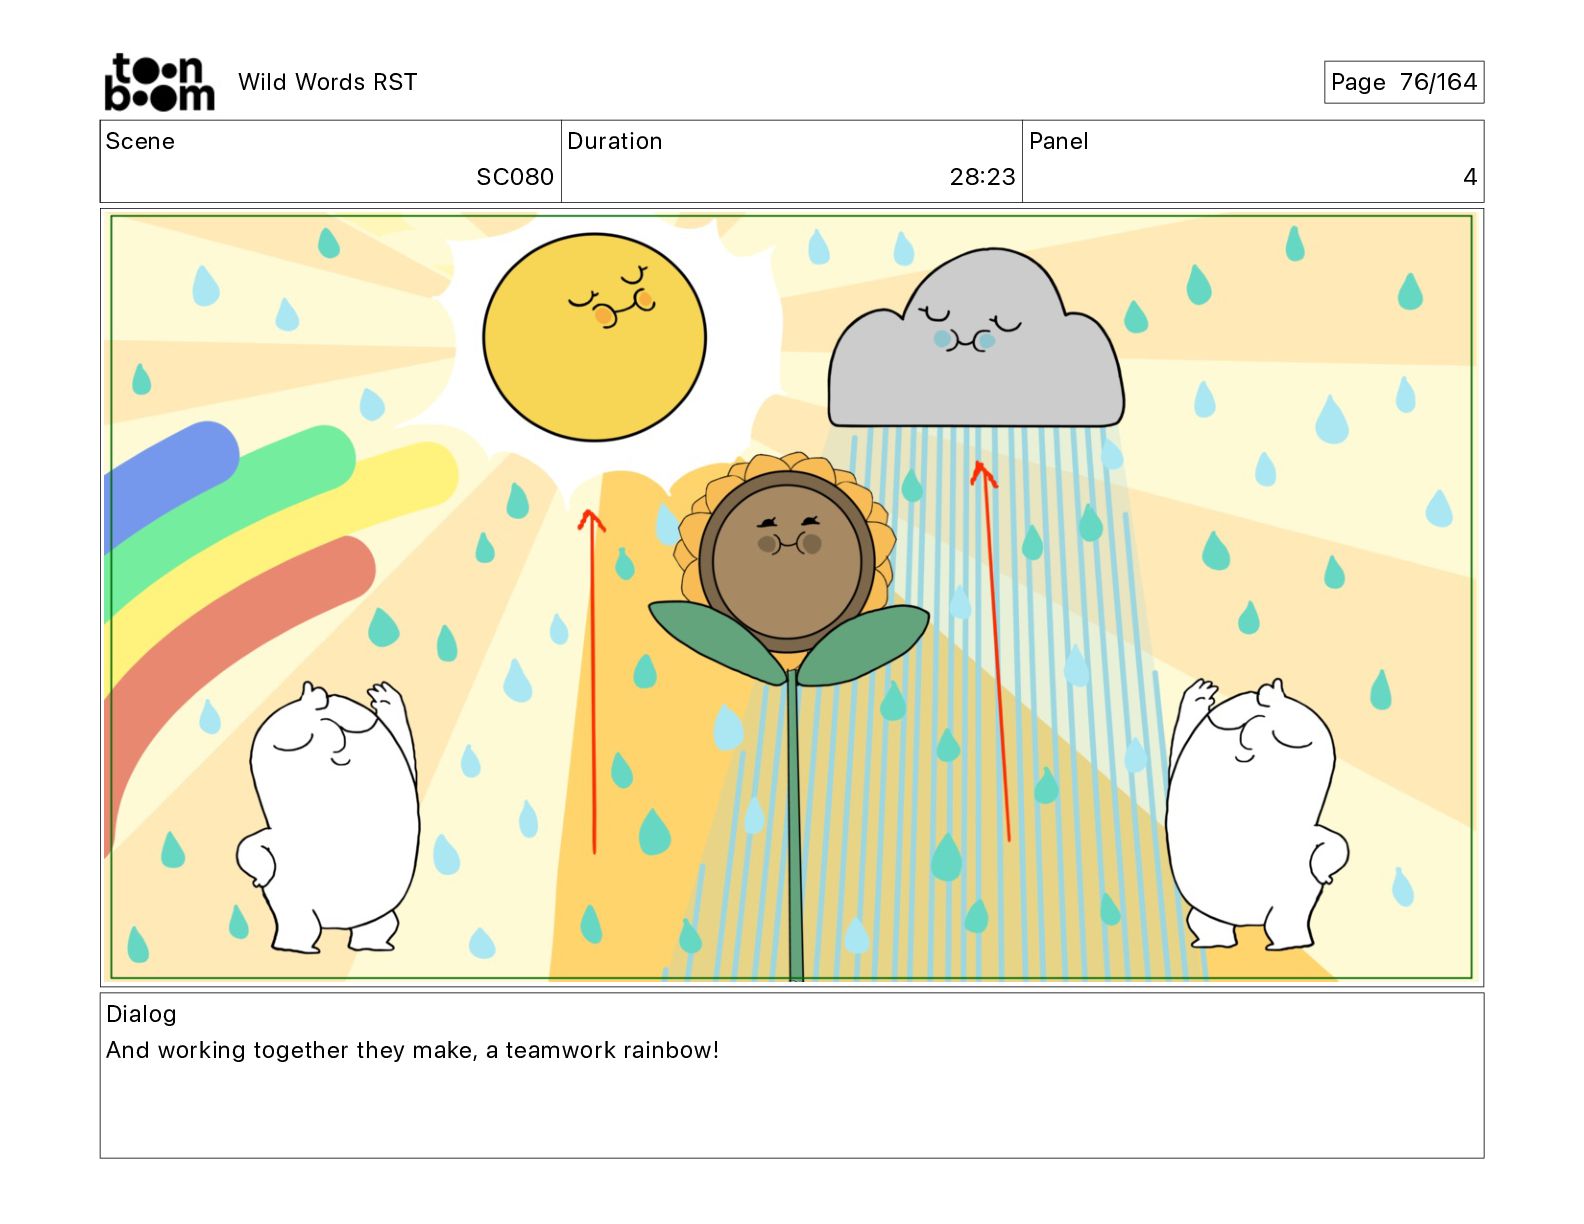Click the 'Duration' field label
The width and height of the screenshot is (1584, 1224).
tap(615, 141)
